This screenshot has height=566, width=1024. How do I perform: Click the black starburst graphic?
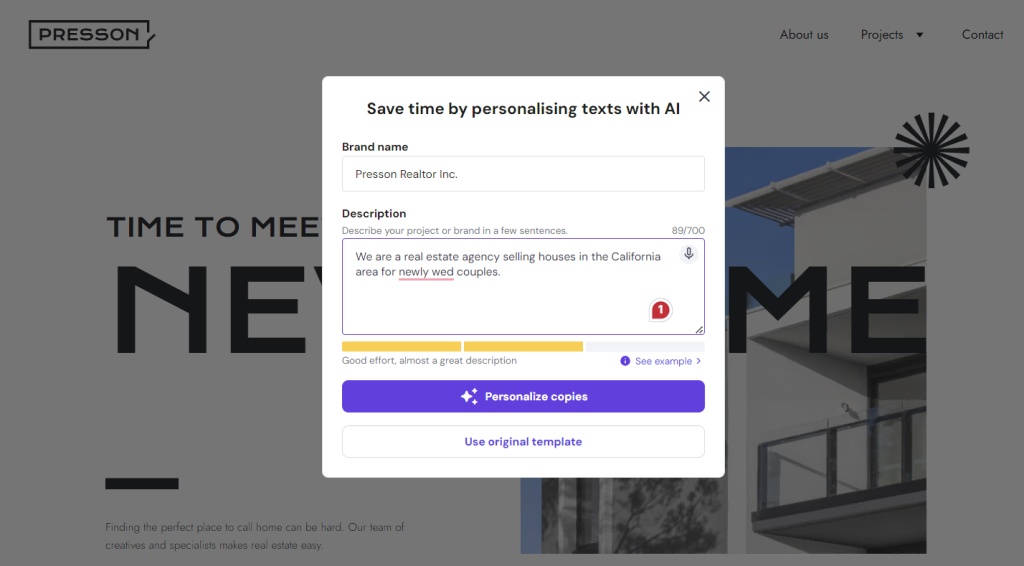tap(931, 150)
